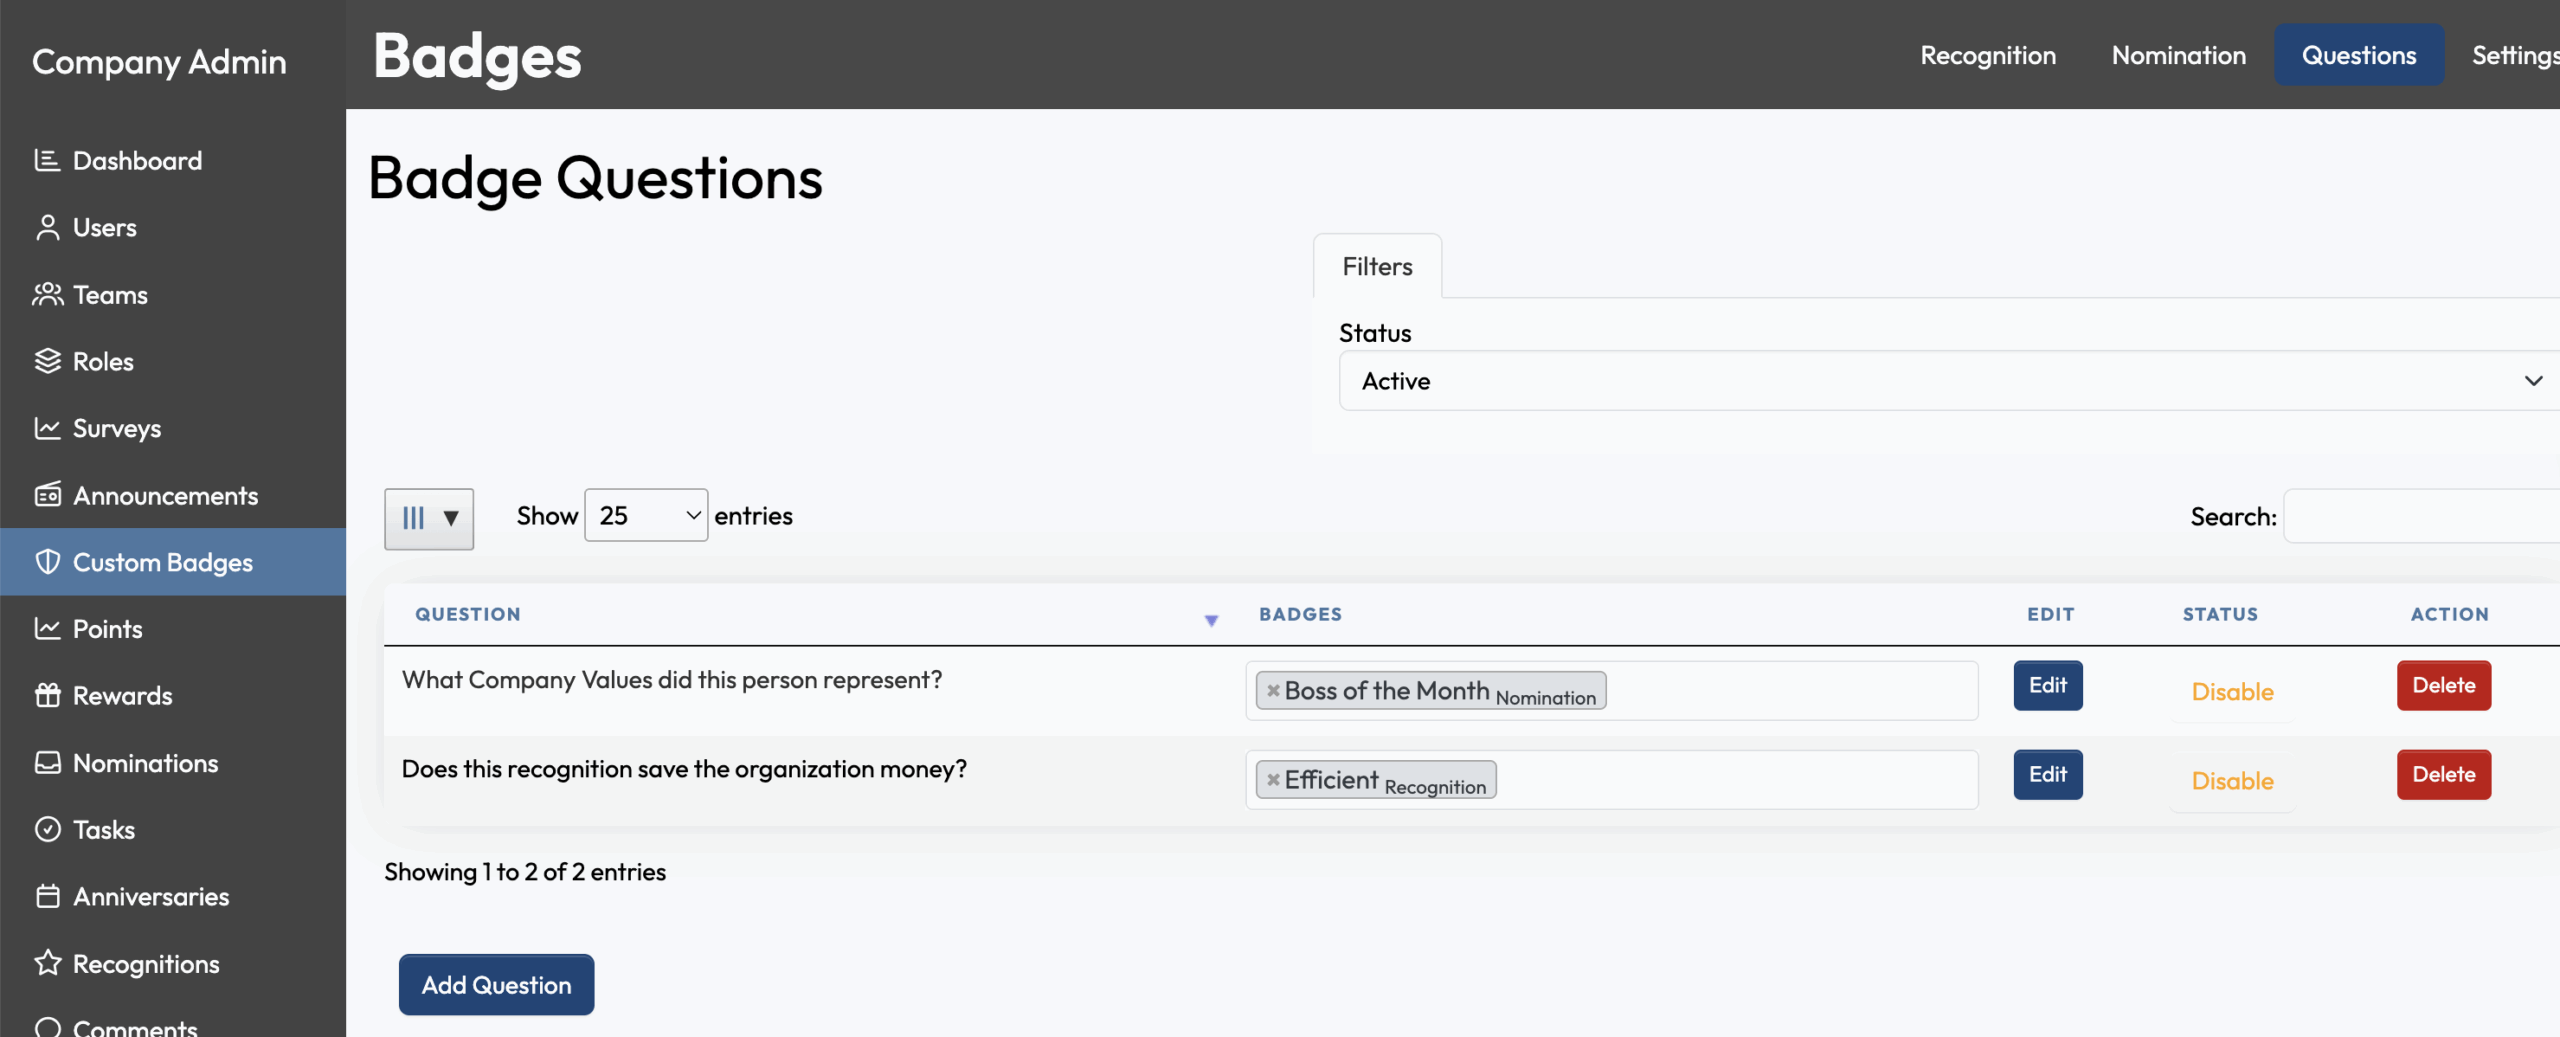
Task: Open the Roles page
Action: (x=103, y=361)
